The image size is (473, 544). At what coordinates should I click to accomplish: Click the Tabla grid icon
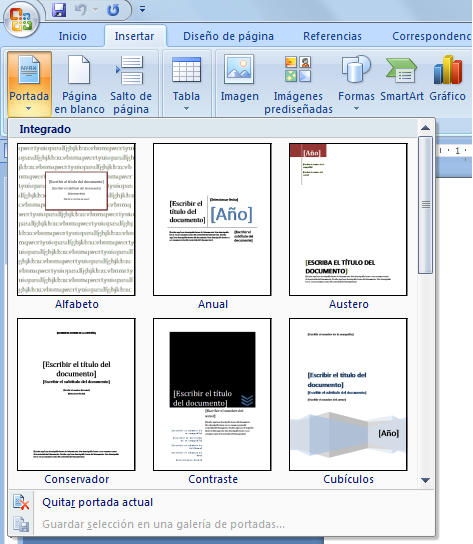187,70
